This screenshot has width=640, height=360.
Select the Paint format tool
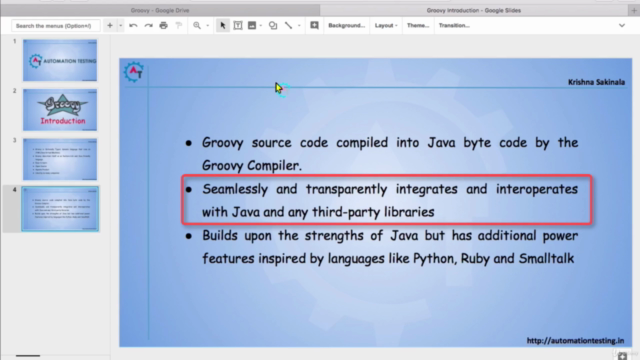178,25
